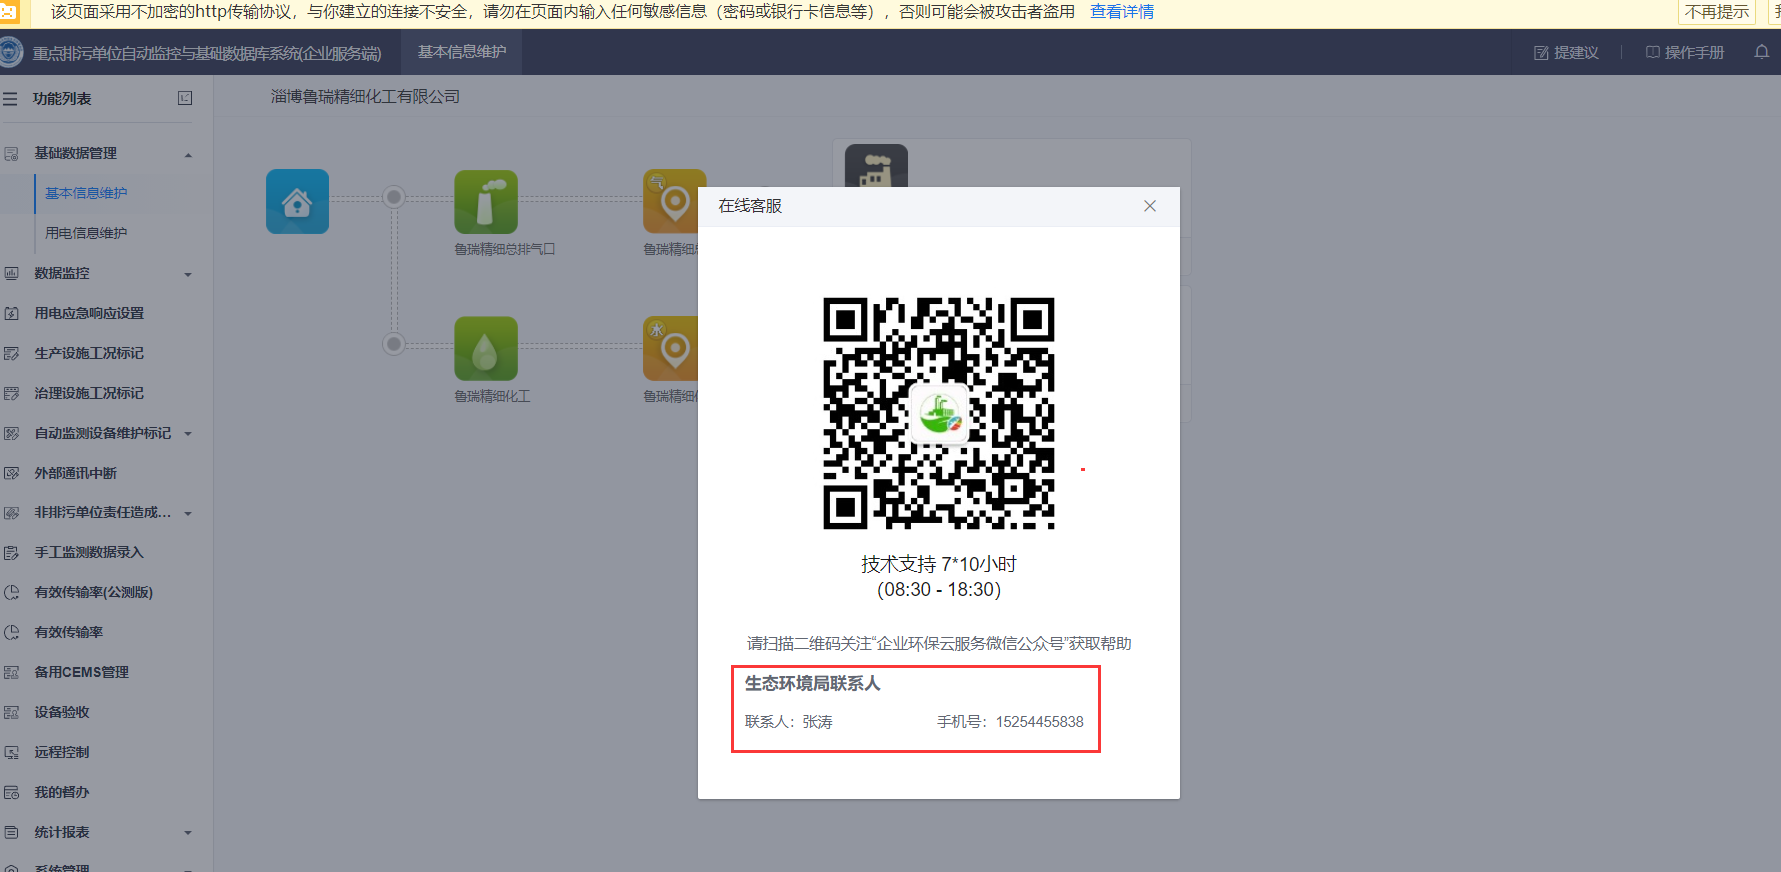
Task: Click 查看详情 in the security warning
Action: pos(1122,12)
